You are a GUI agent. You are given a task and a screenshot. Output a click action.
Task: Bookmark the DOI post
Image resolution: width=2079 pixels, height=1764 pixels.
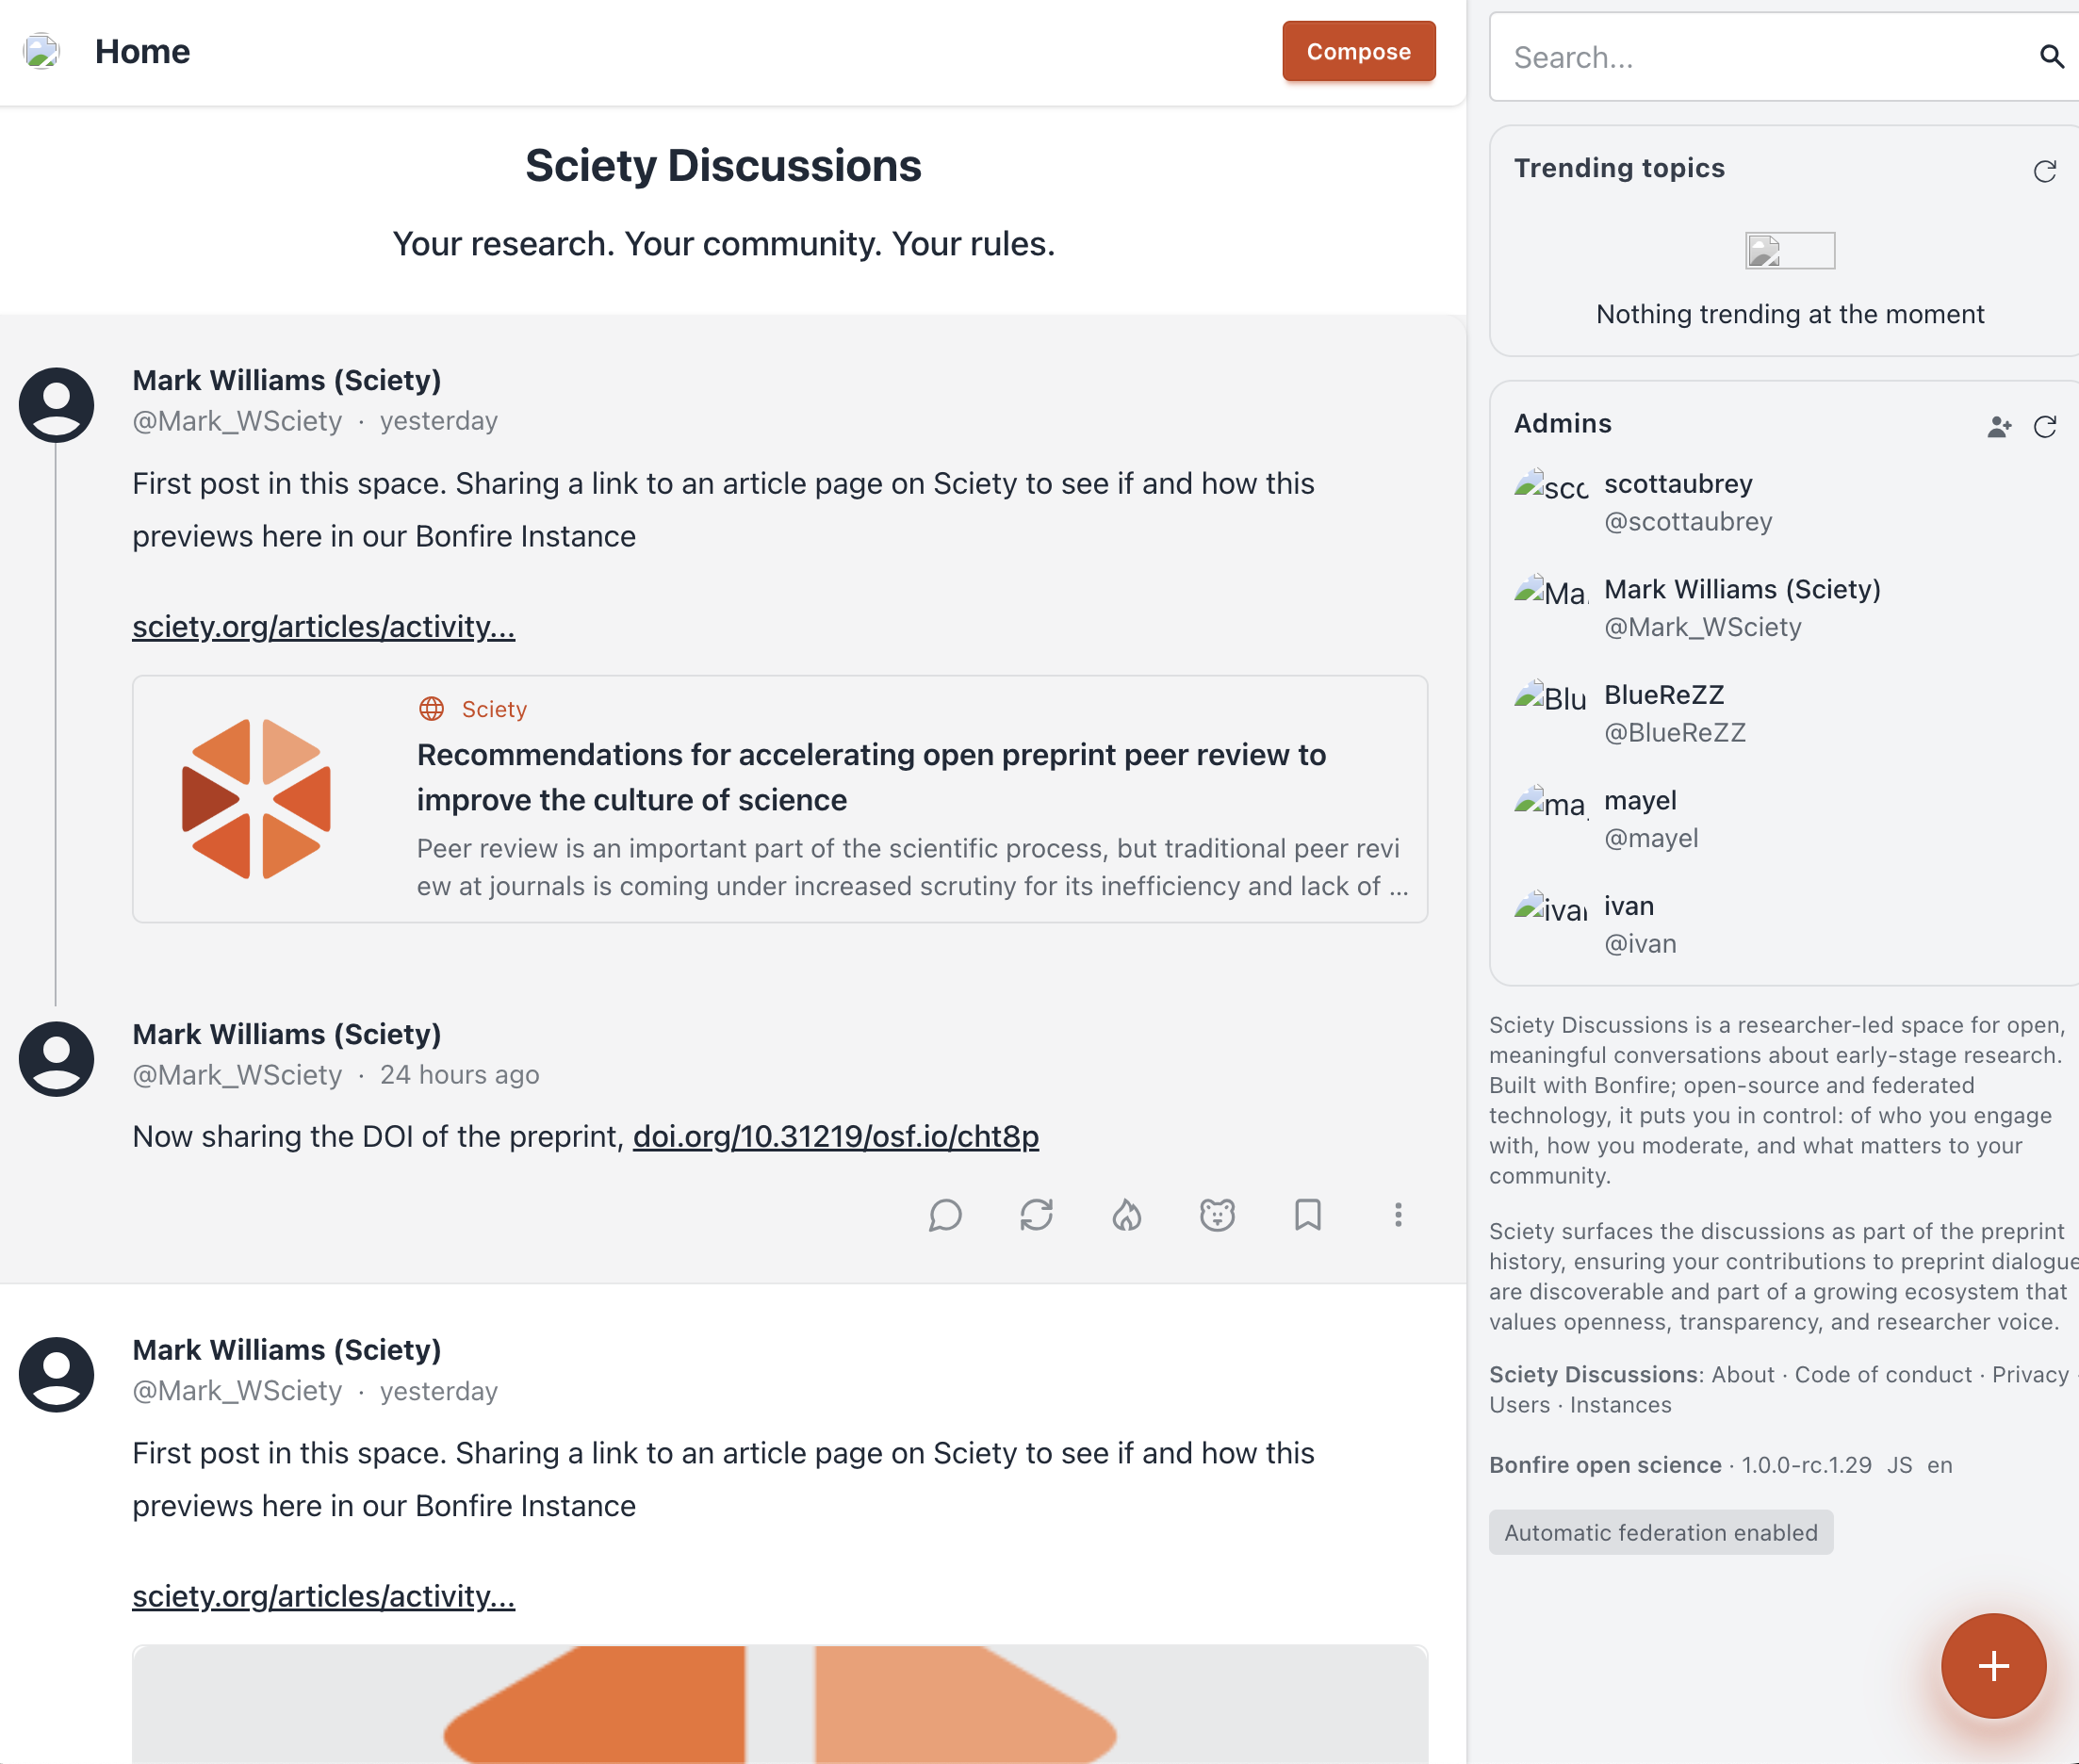point(1307,1215)
